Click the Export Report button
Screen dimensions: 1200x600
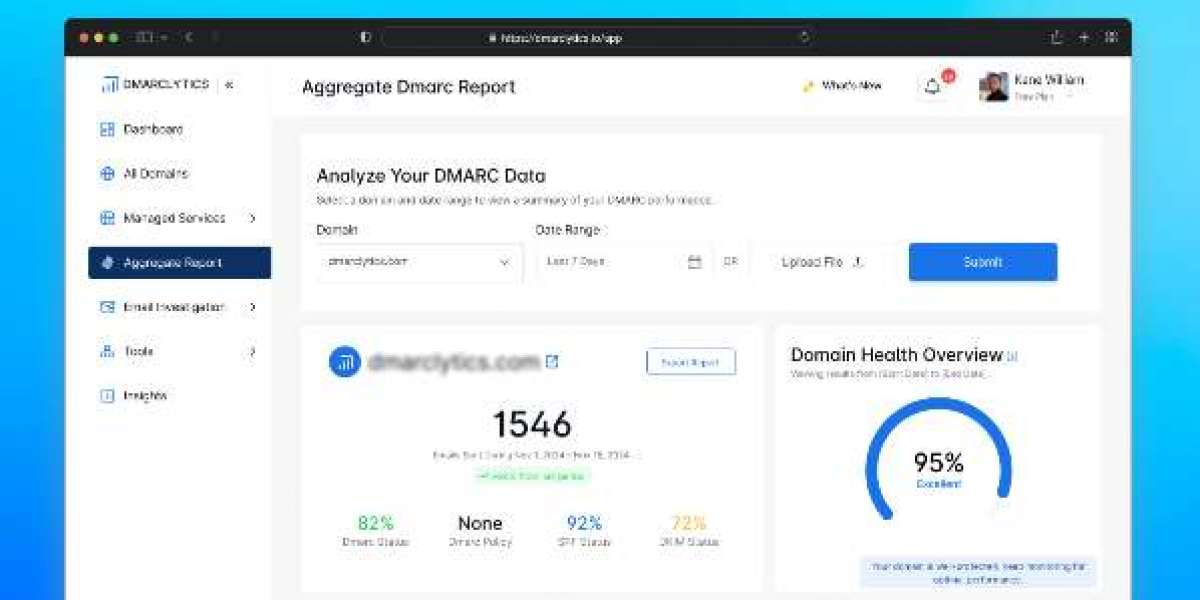point(691,362)
